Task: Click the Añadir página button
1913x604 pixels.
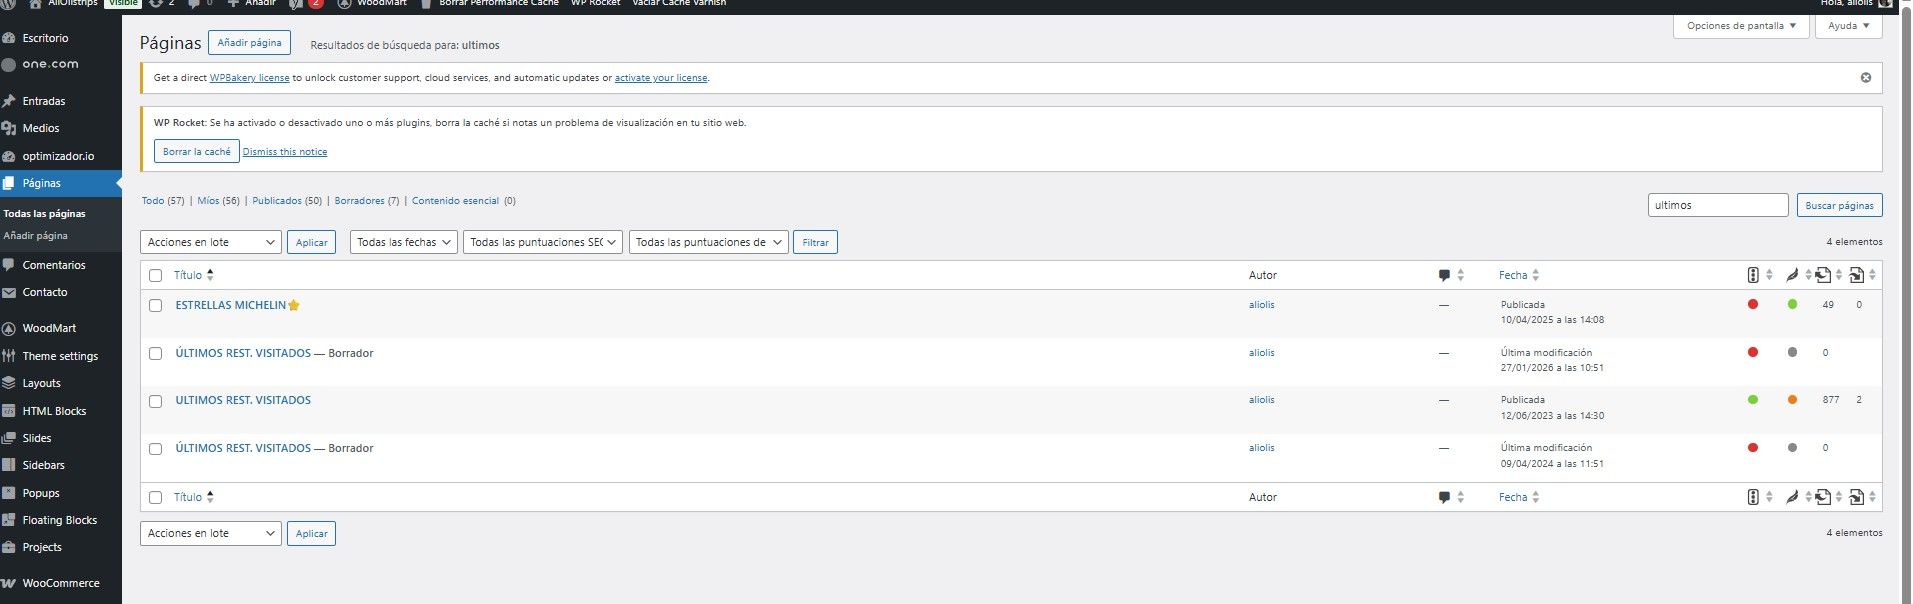Action: (x=249, y=43)
